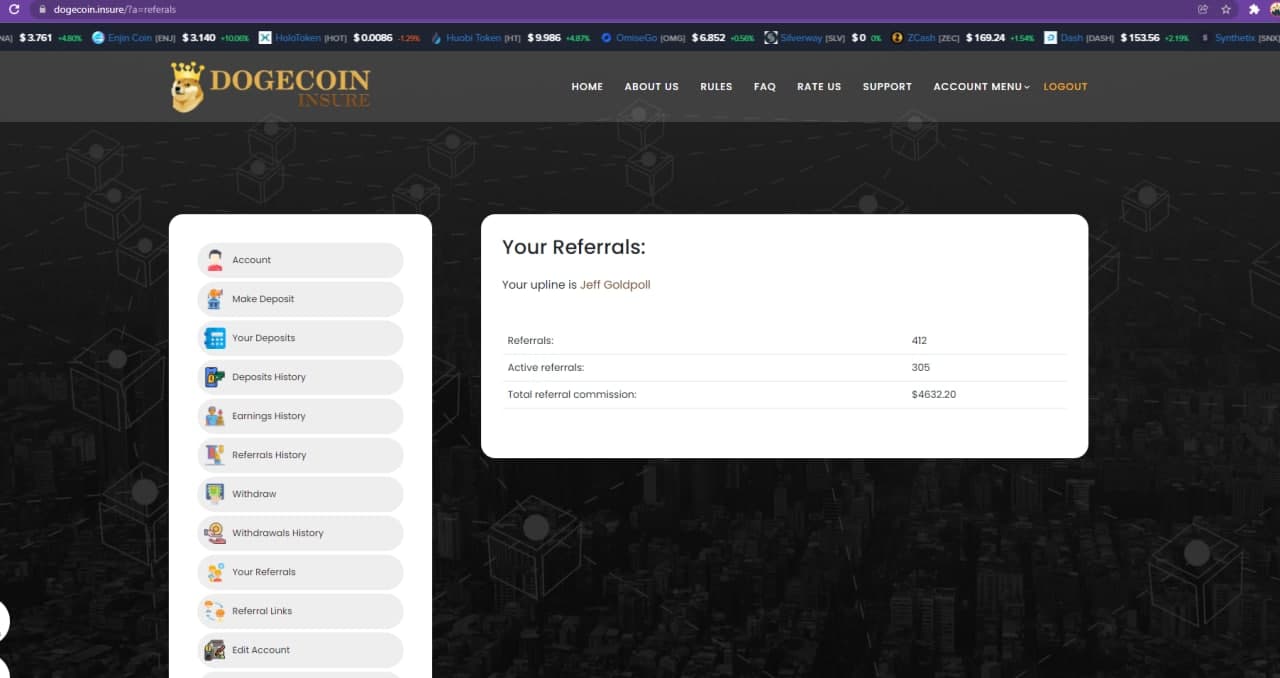The width and height of the screenshot is (1280, 678).
Task: Click the browser address bar URL
Action: pos(115,9)
